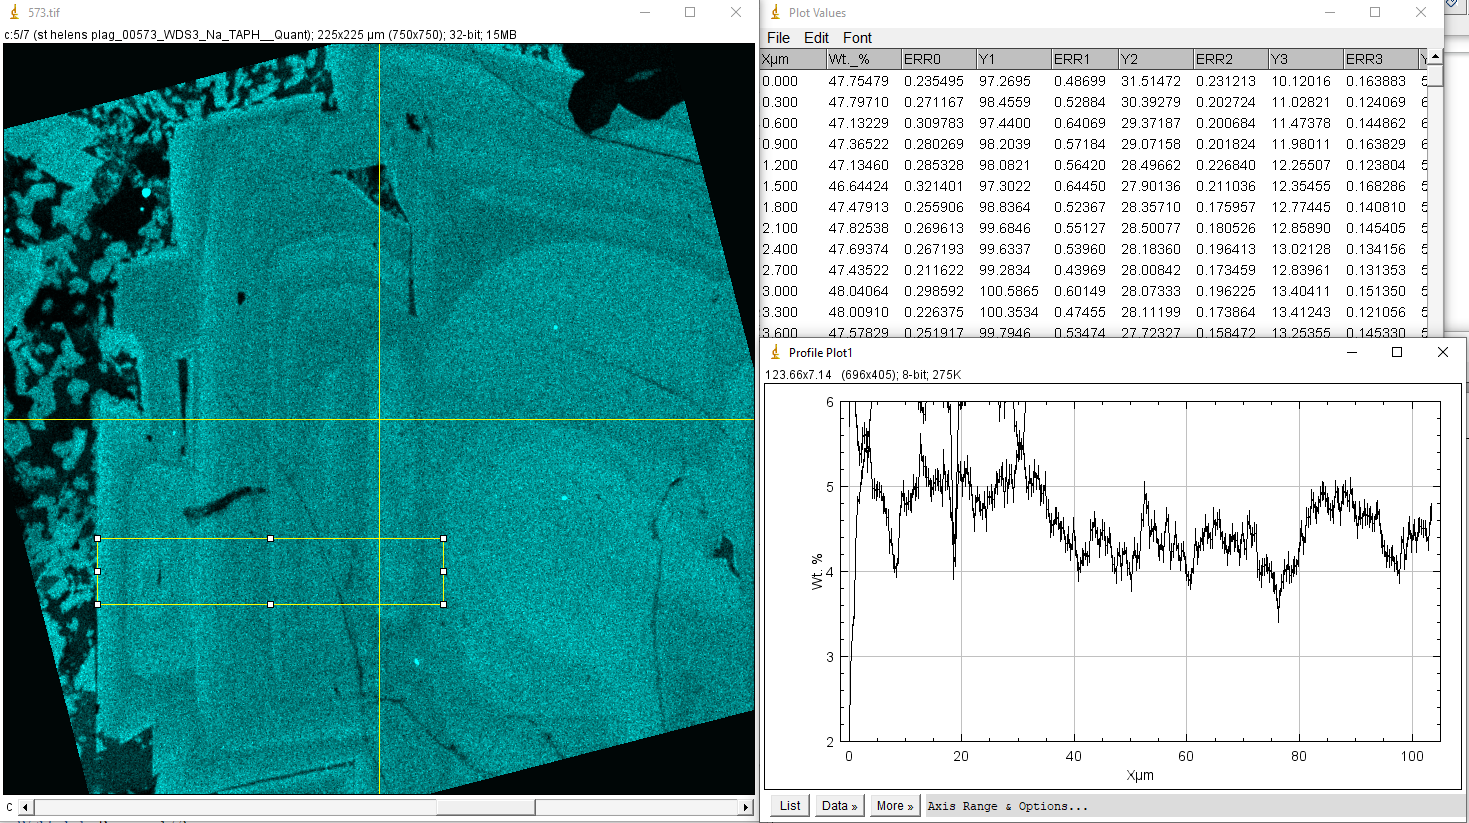Open the Font menu in Plot Values
Screen dimensions: 1469x823
tap(857, 38)
